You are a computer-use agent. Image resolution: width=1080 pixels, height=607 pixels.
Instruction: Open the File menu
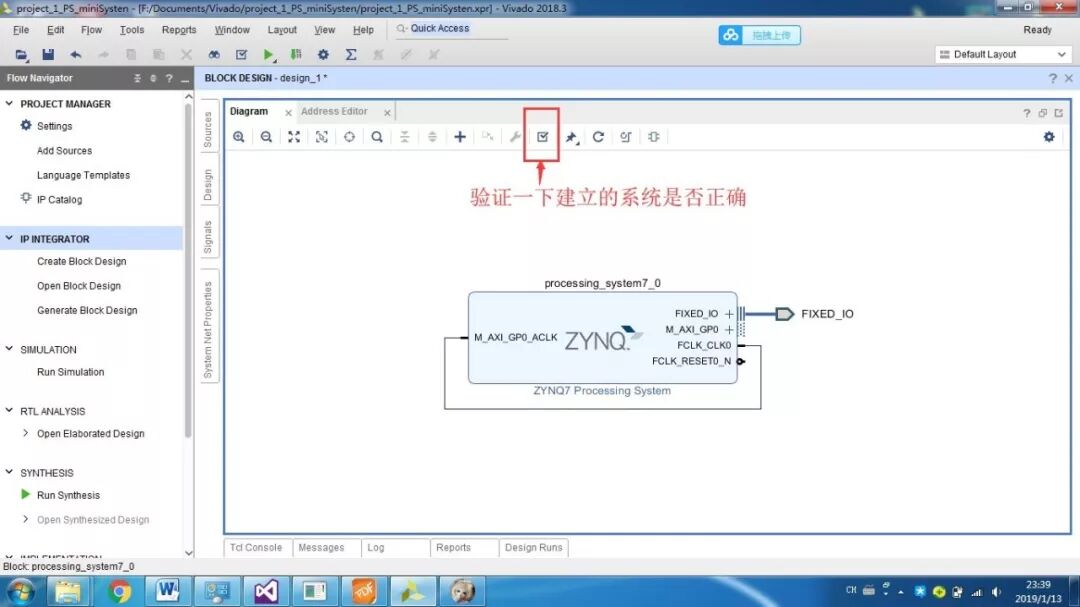coord(21,30)
